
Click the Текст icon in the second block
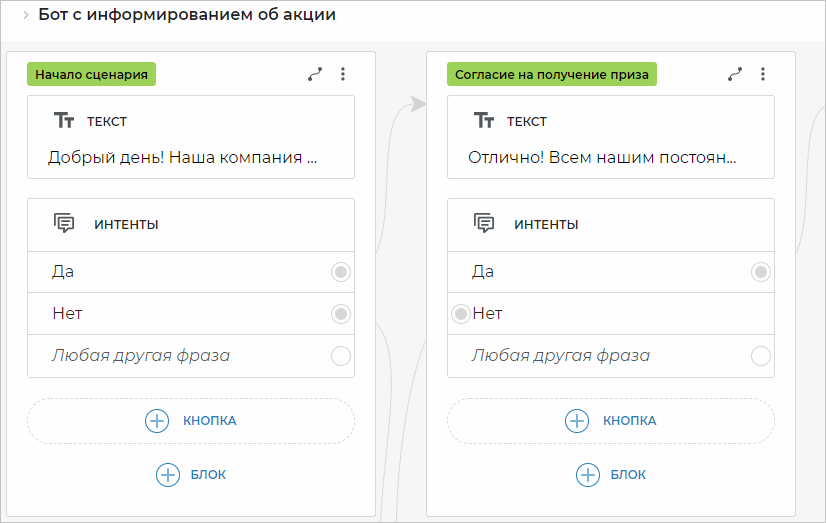click(x=484, y=121)
